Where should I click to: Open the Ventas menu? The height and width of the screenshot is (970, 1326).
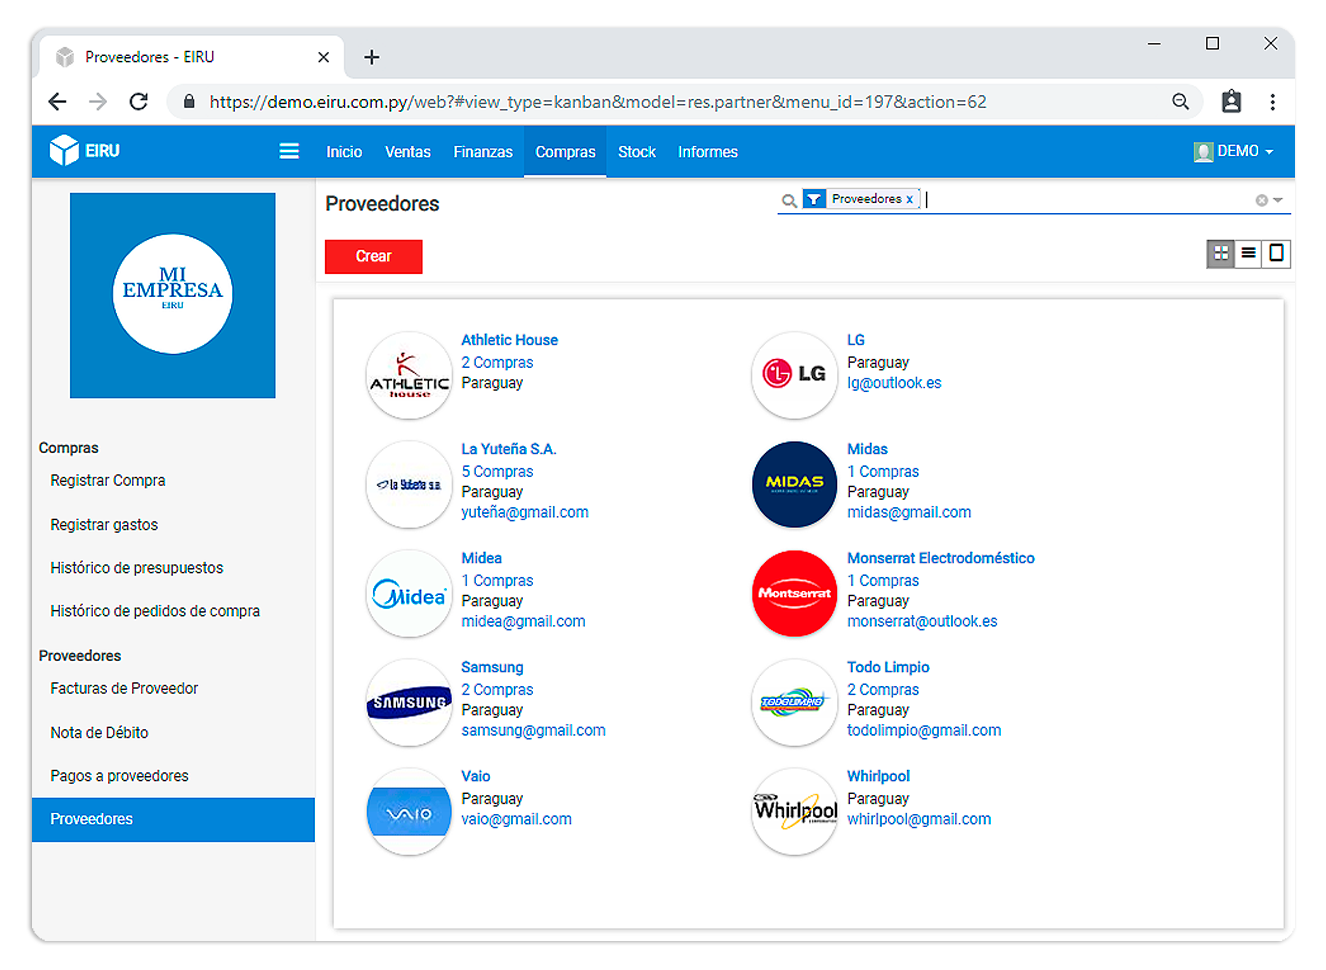pyautogui.click(x=408, y=152)
